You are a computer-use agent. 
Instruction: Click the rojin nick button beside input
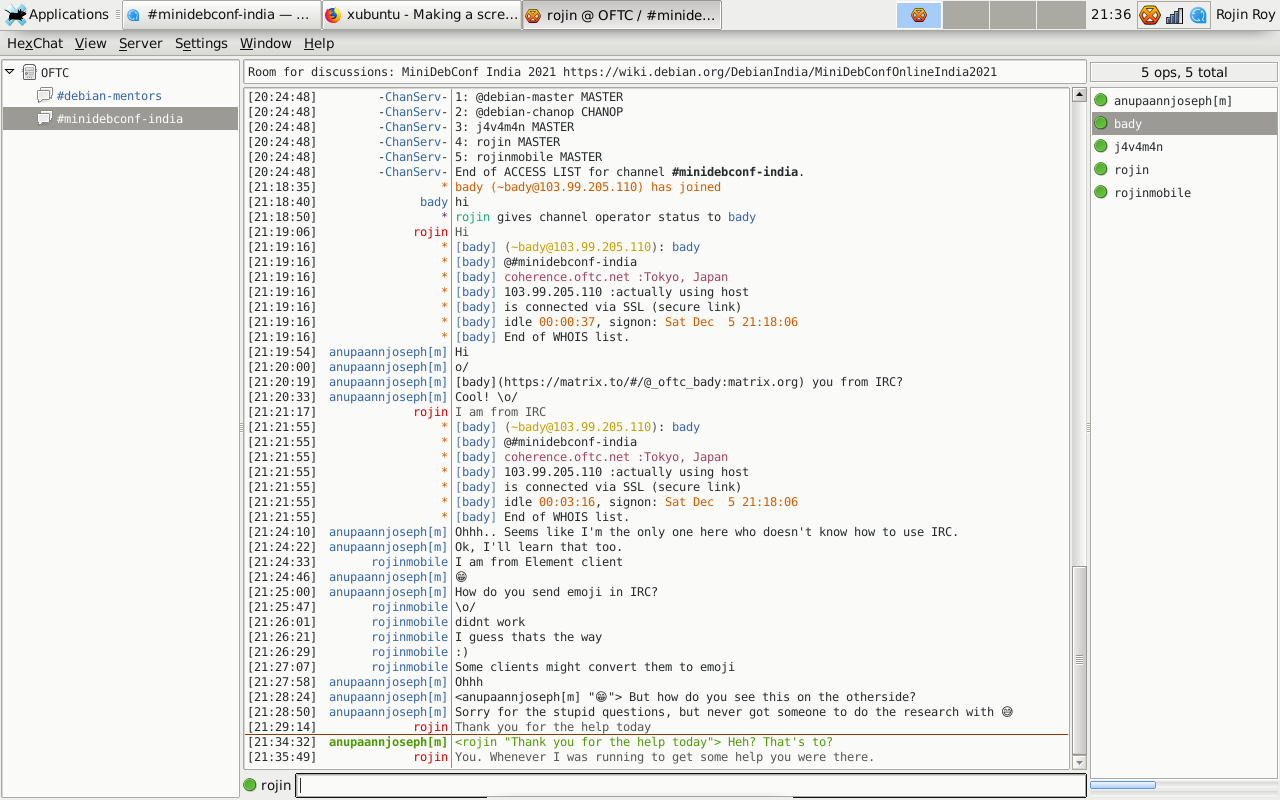pos(276,785)
